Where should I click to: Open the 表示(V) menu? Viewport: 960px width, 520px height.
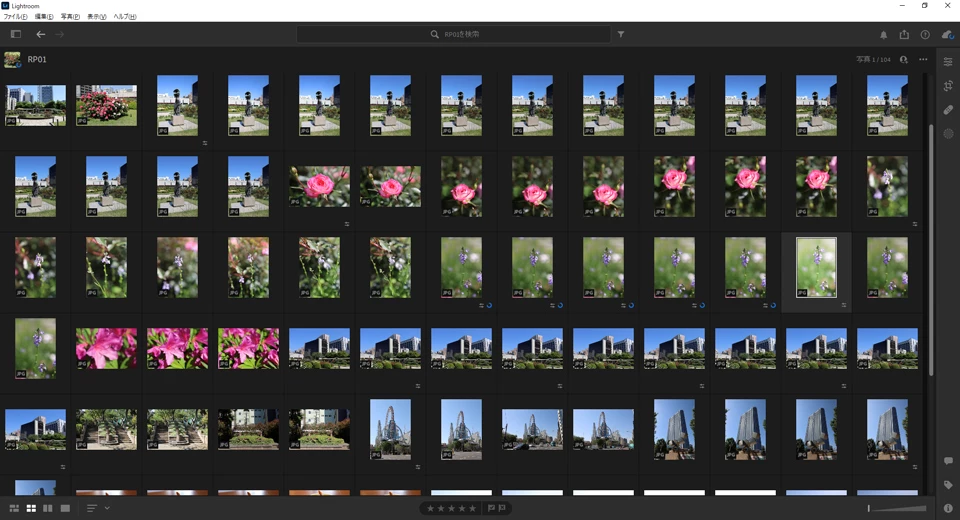click(x=97, y=17)
